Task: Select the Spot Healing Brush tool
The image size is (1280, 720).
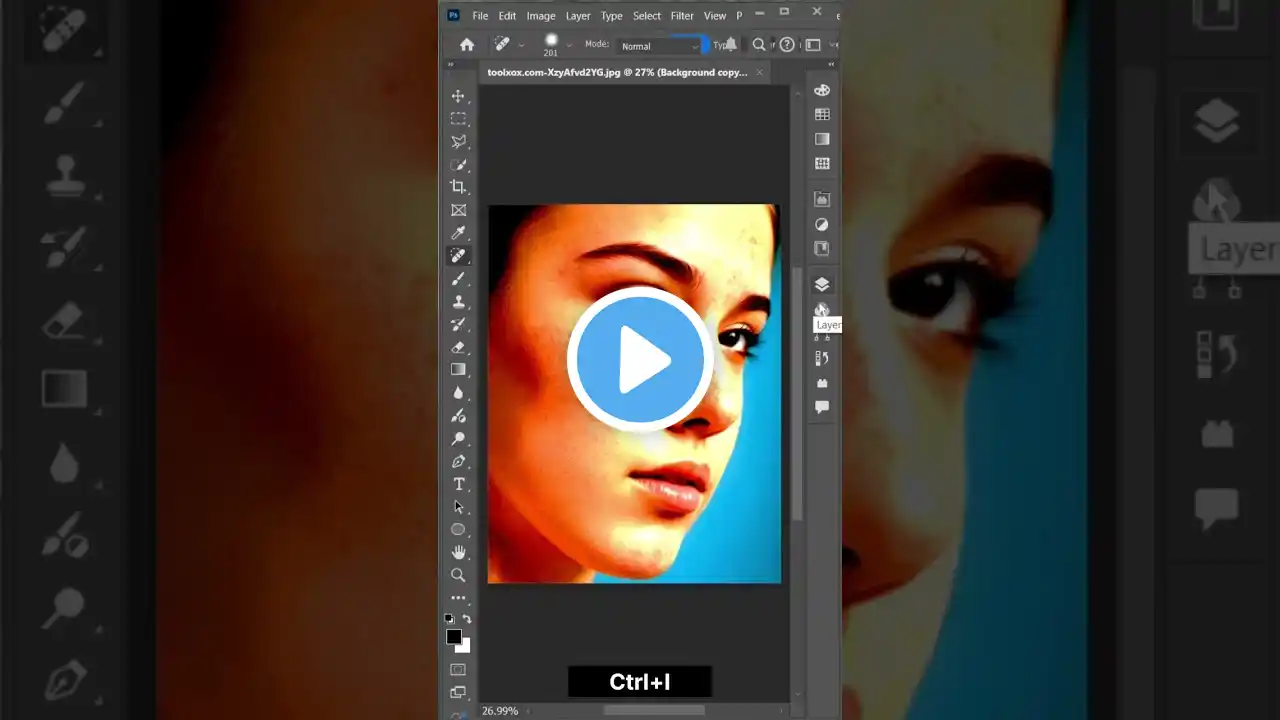Action: point(458,256)
